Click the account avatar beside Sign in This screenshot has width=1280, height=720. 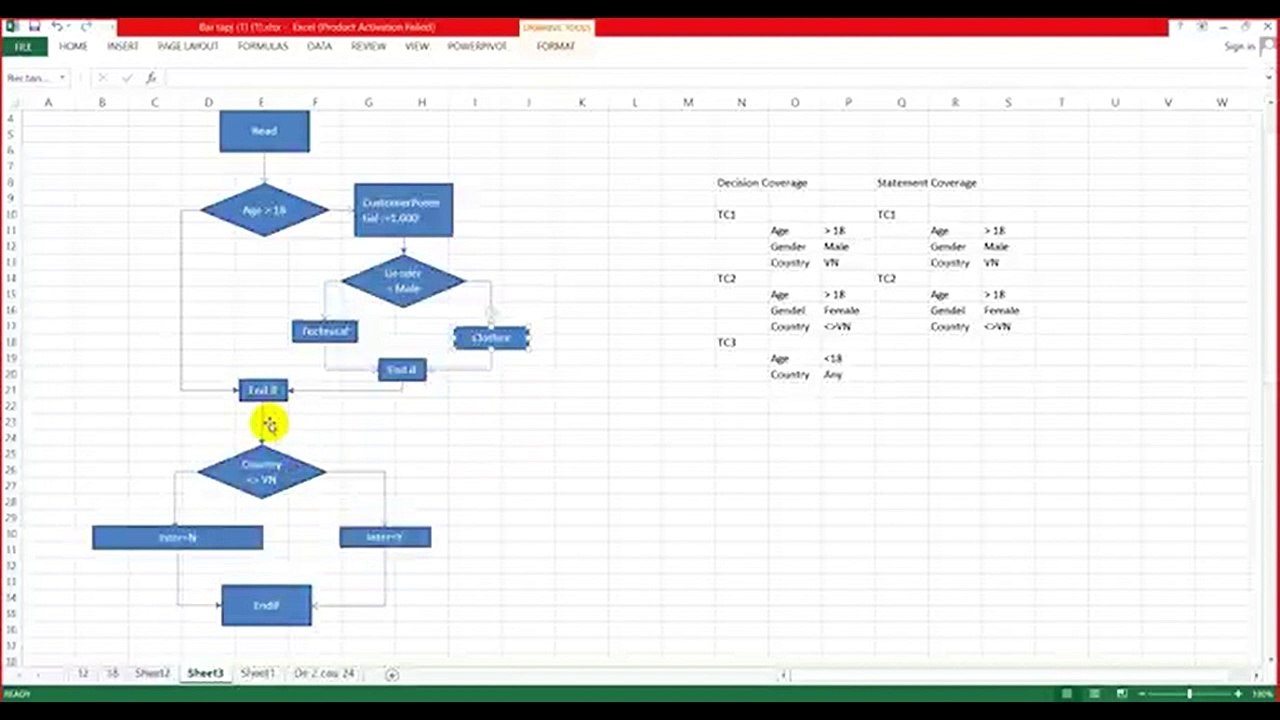coord(1265,46)
